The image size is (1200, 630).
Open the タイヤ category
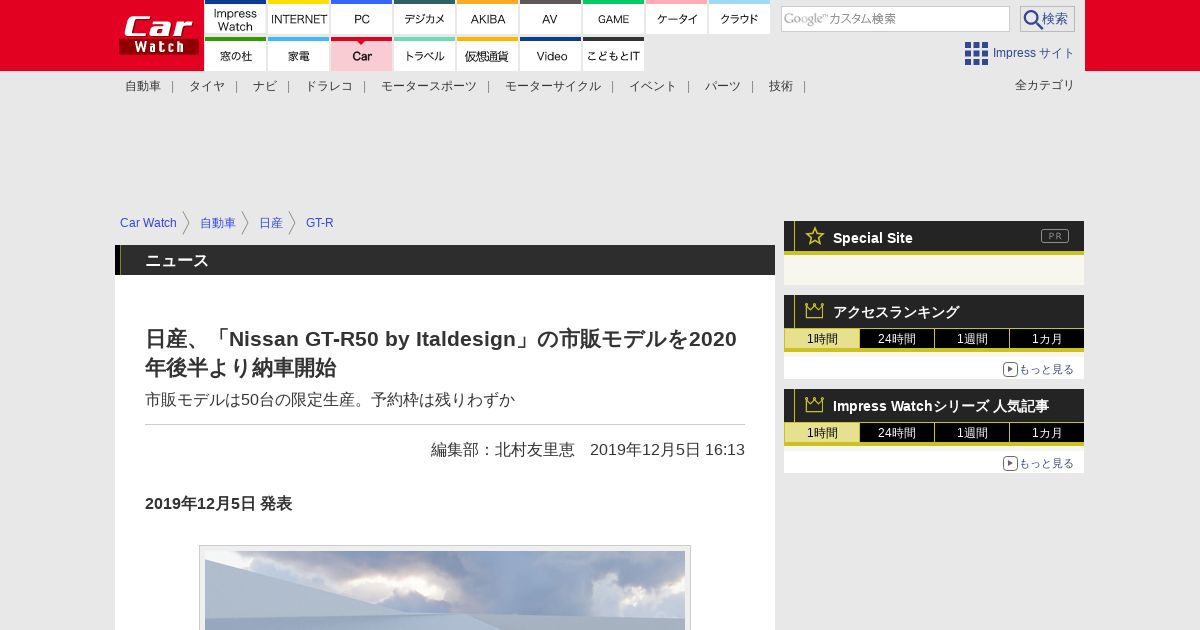(x=207, y=86)
